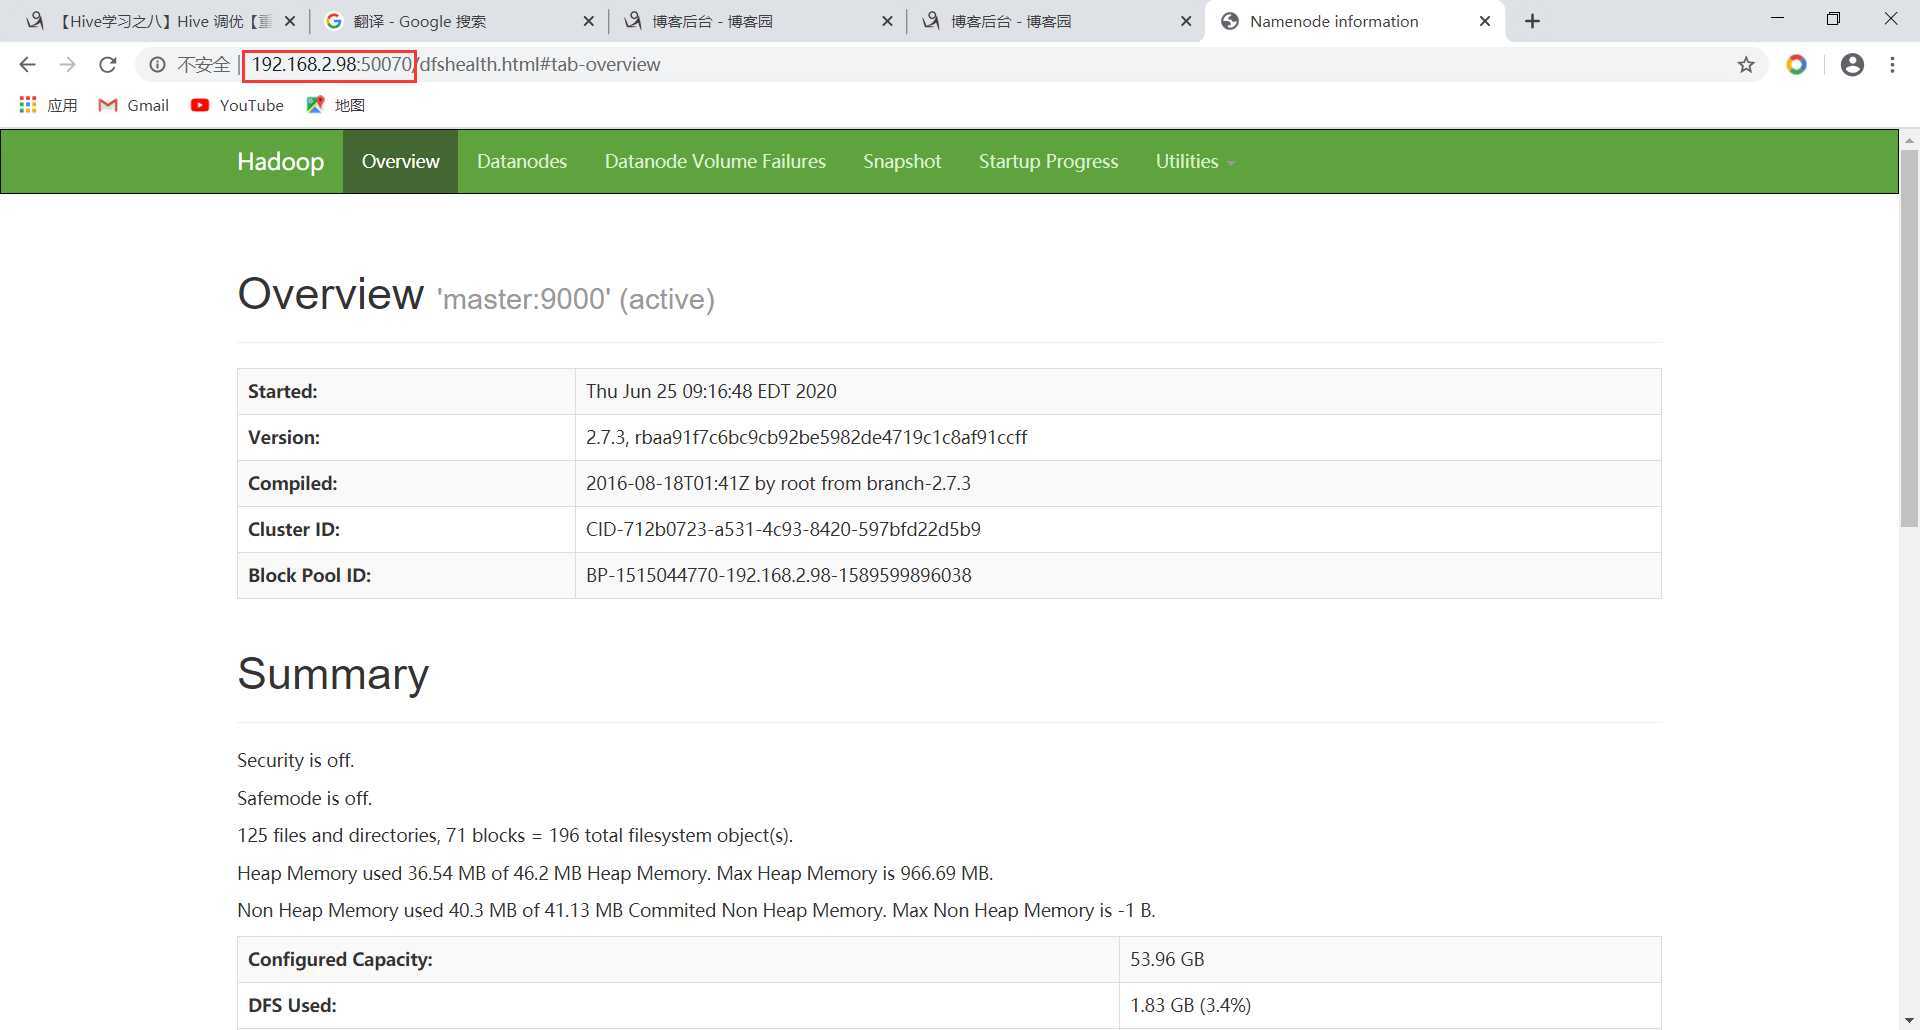Screen dimensions: 1920x1030
Task: Open the colorful browser extension icon
Action: point(1797,65)
